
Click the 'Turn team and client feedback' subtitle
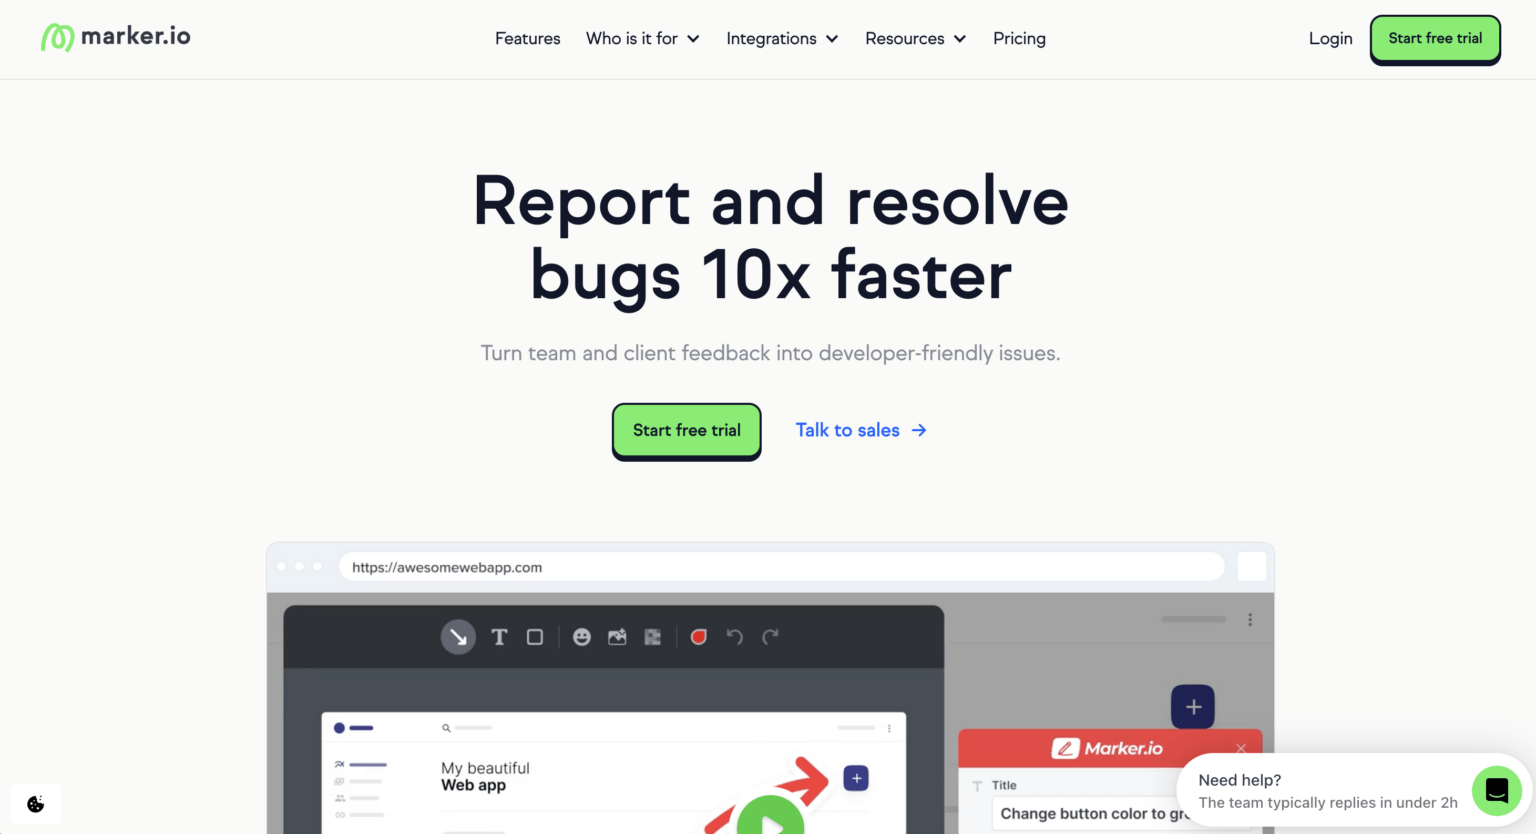[x=770, y=353]
